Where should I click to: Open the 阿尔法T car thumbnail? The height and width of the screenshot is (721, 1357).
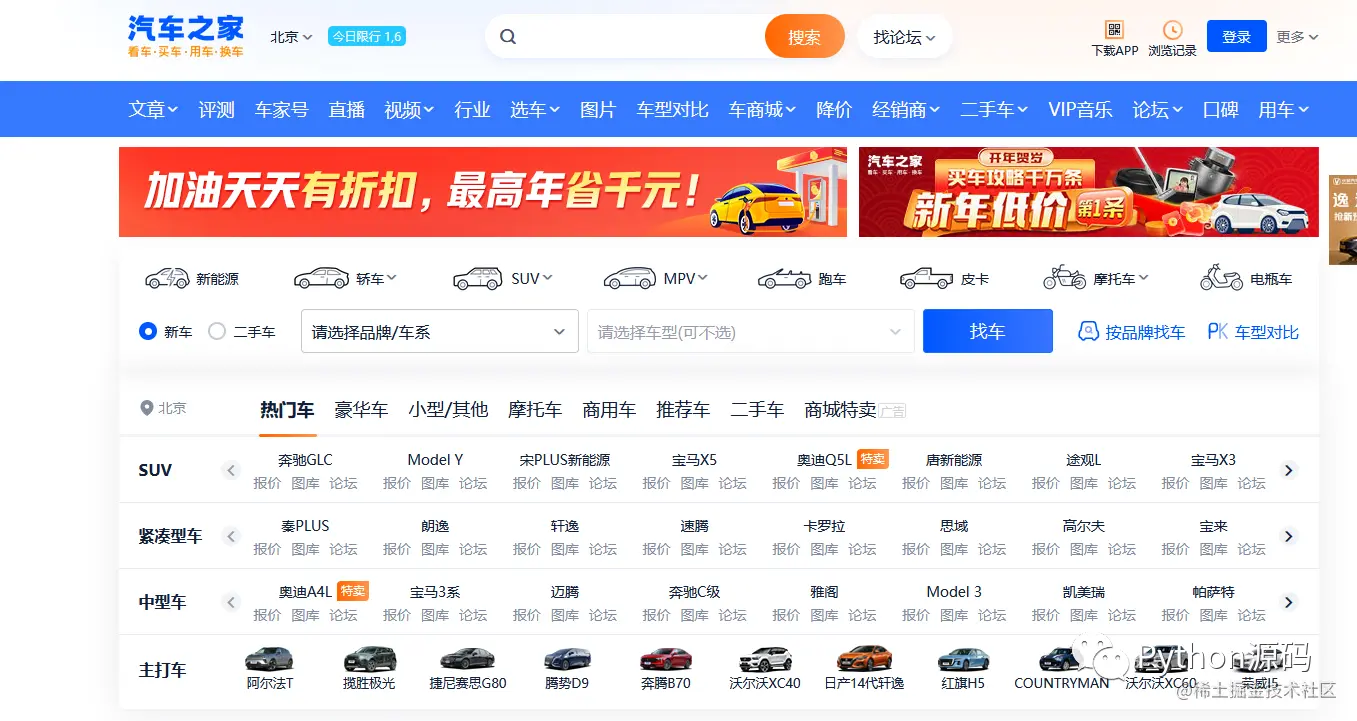270,659
